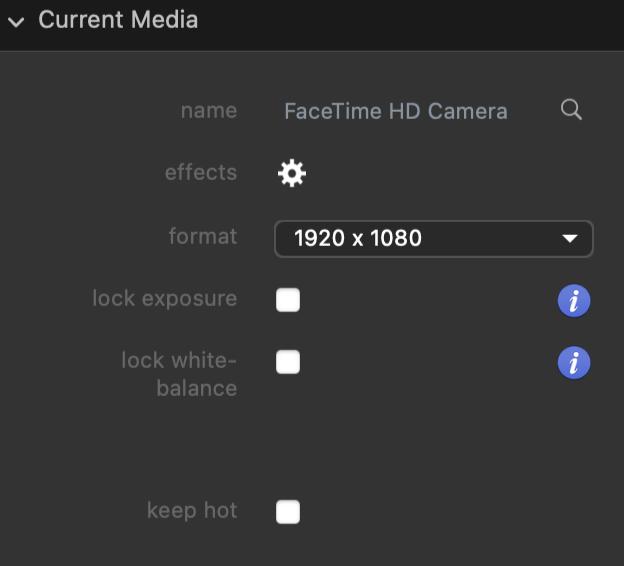
Task: Select the FaceTime HD Camera name text
Action: [395, 111]
